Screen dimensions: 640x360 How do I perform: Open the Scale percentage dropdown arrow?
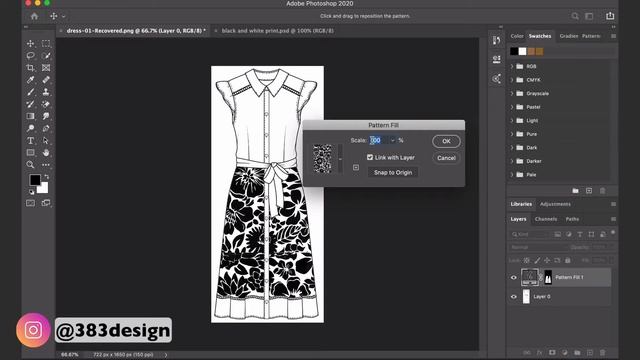click(393, 140)
